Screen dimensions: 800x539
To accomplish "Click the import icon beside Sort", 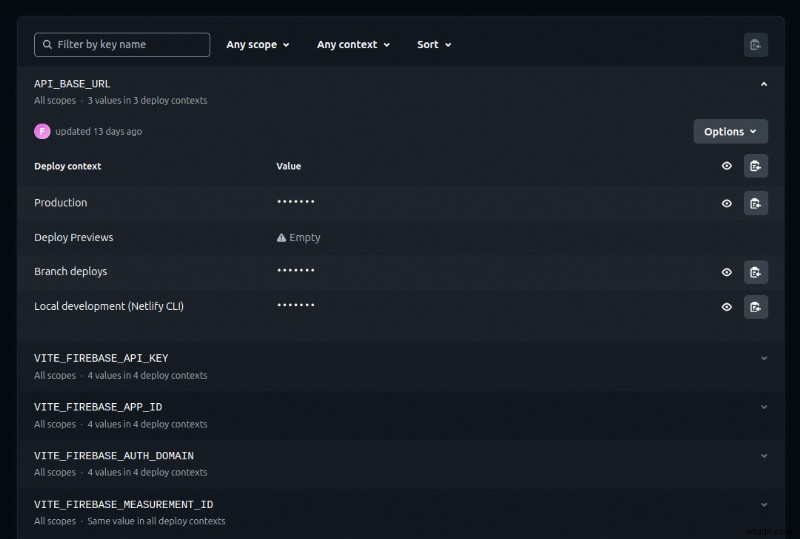I will (x=756, y=45).
